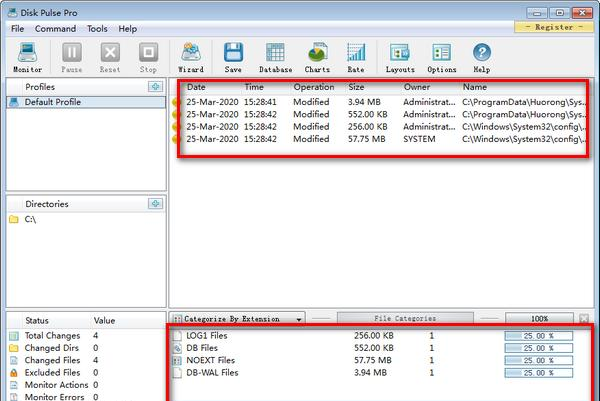Screen dimensions: 600x401
Task: Select the change row owned by SYSTEM
Action: point(379,139)
